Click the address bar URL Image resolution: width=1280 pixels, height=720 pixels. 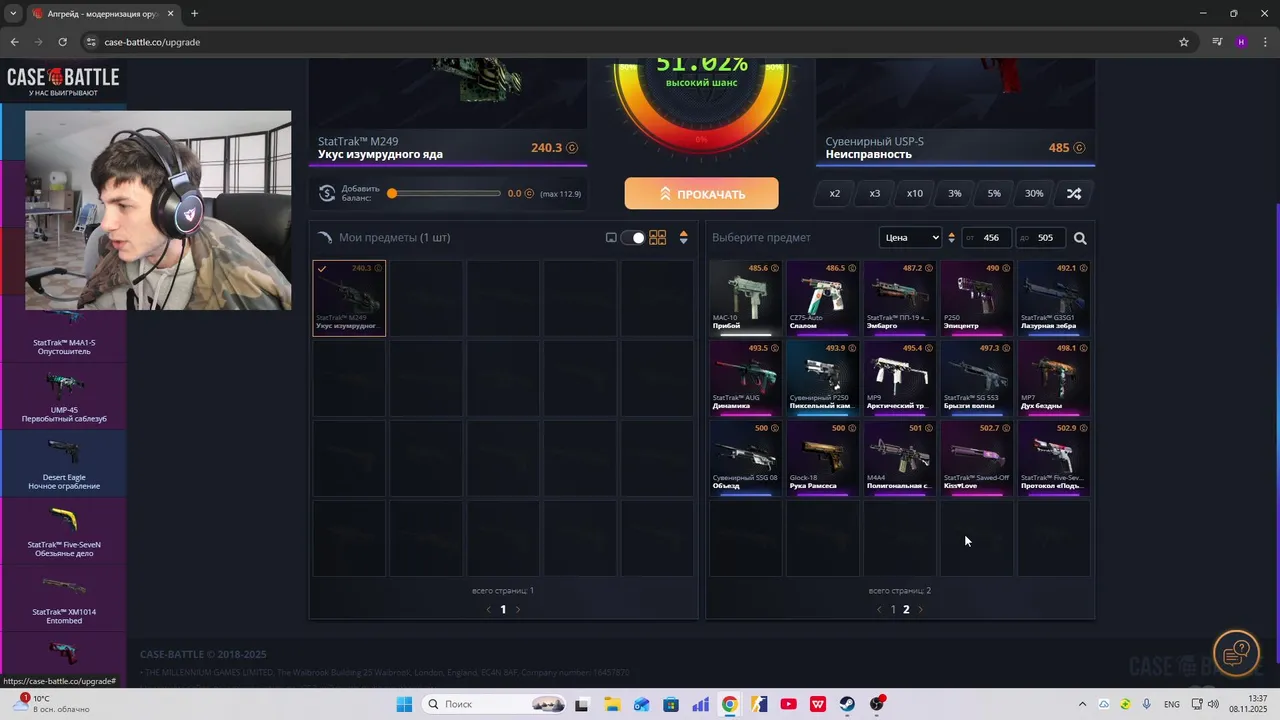point(152,42)
